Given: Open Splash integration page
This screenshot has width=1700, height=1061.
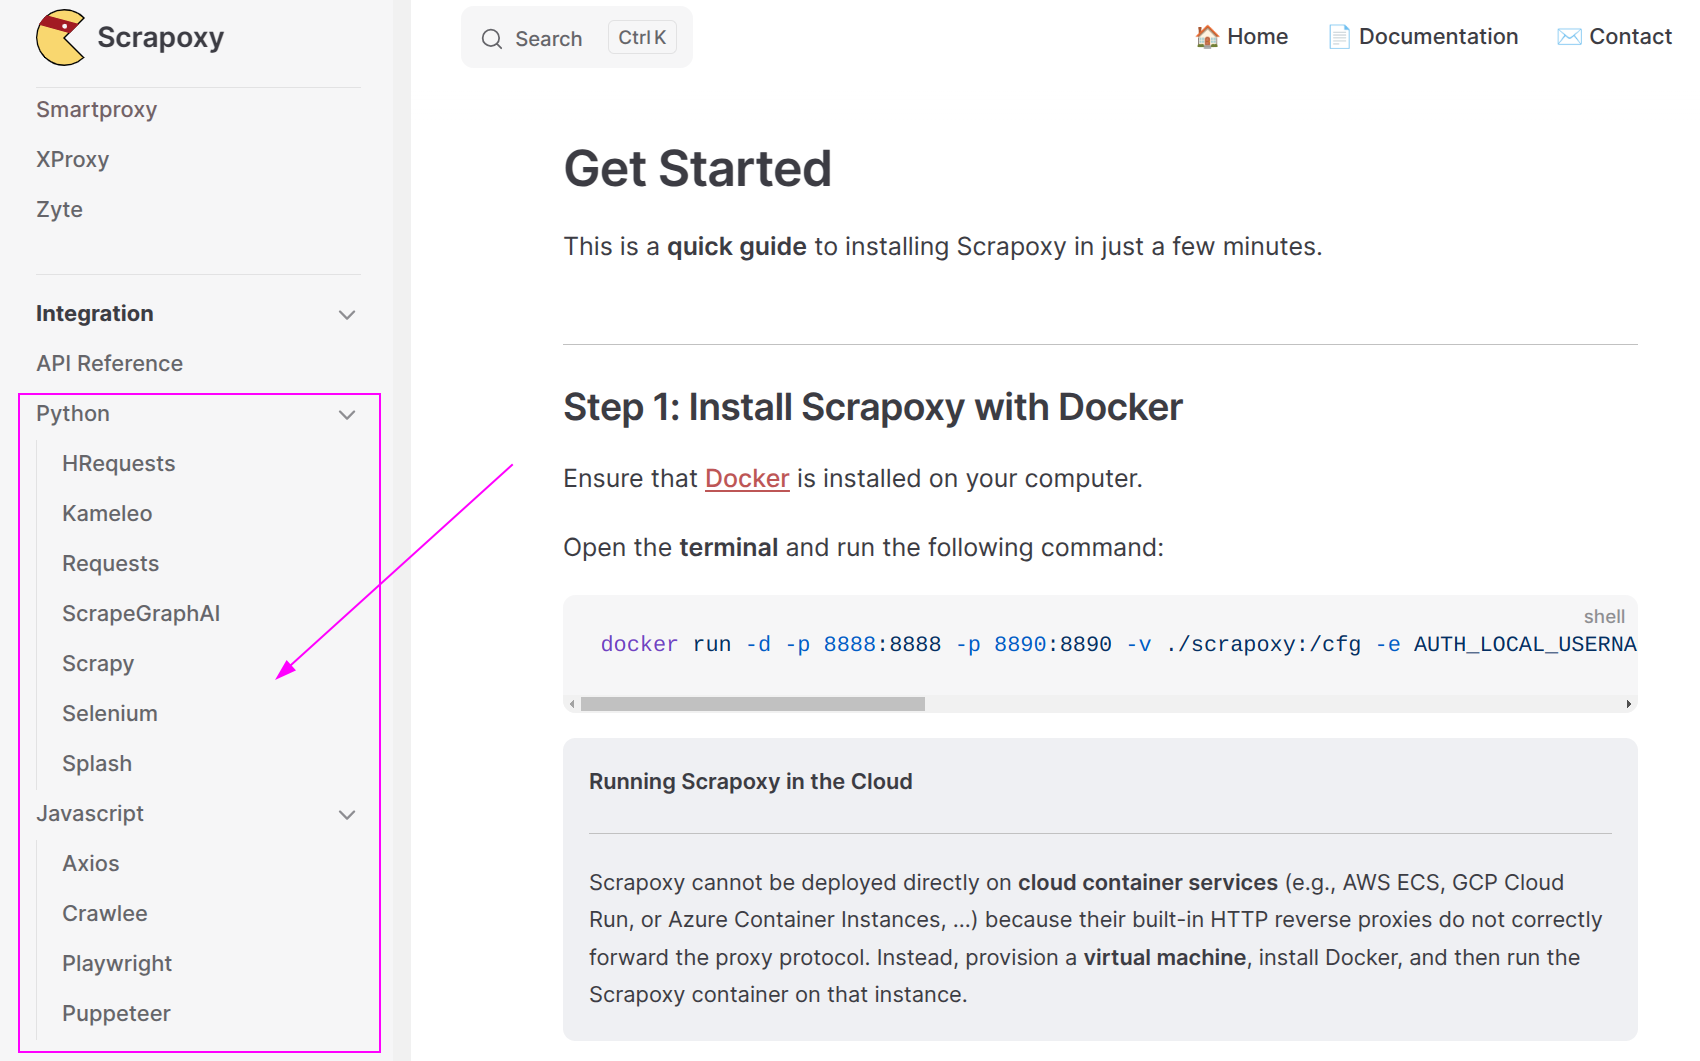Looking at the screenshot, I should click(97, 764).
